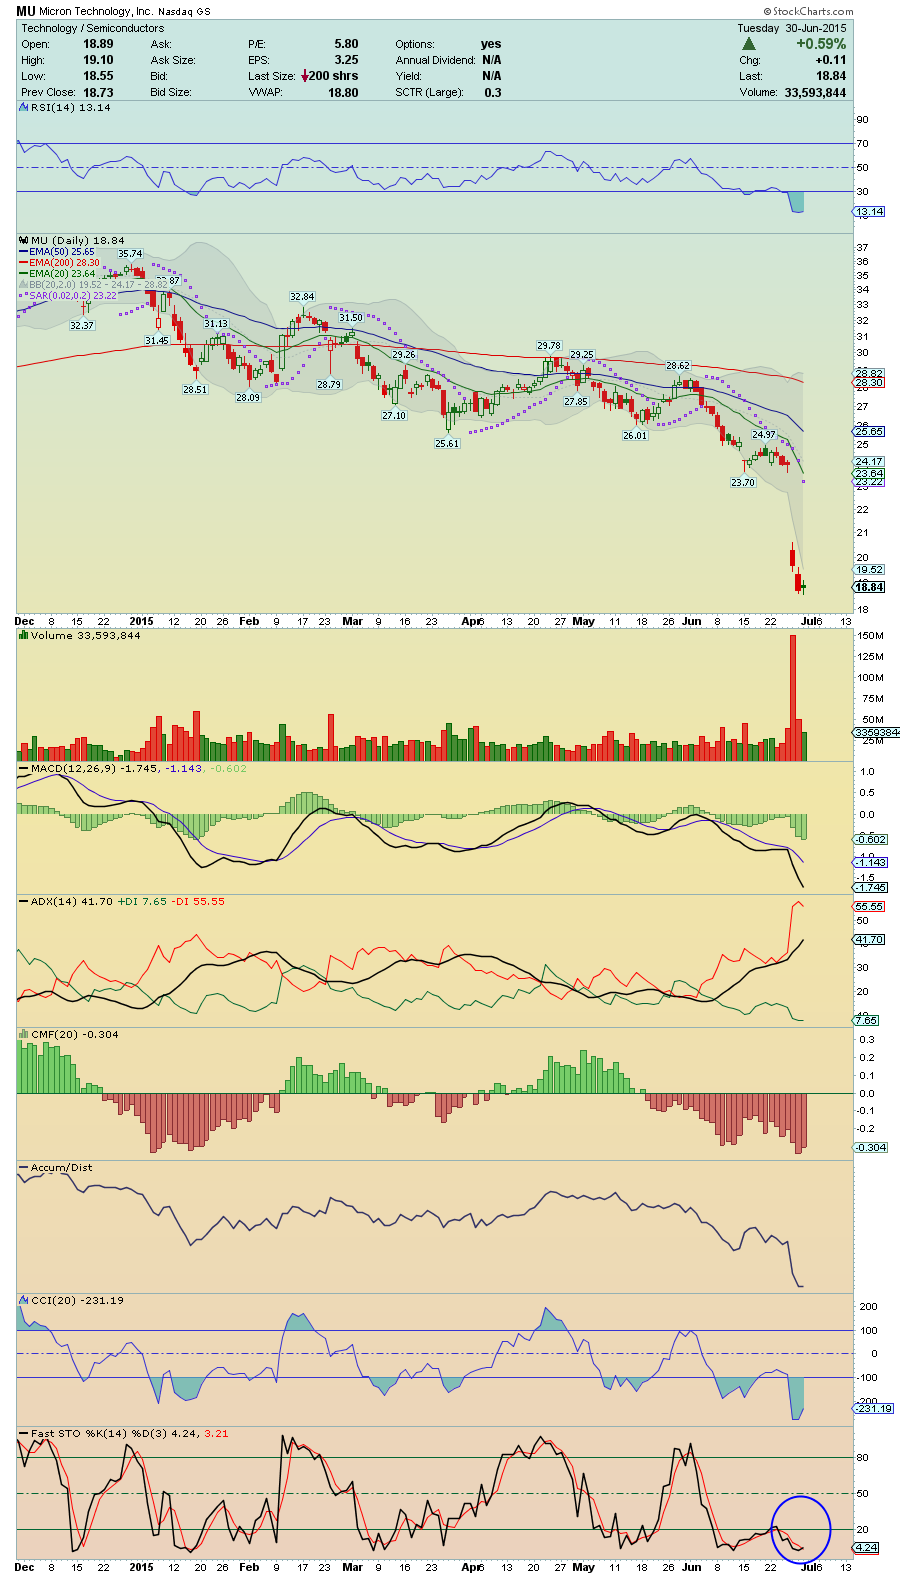The image size is (900, 1577).
Task: Click the small icon before Fast STO label
Action: 25,1433
